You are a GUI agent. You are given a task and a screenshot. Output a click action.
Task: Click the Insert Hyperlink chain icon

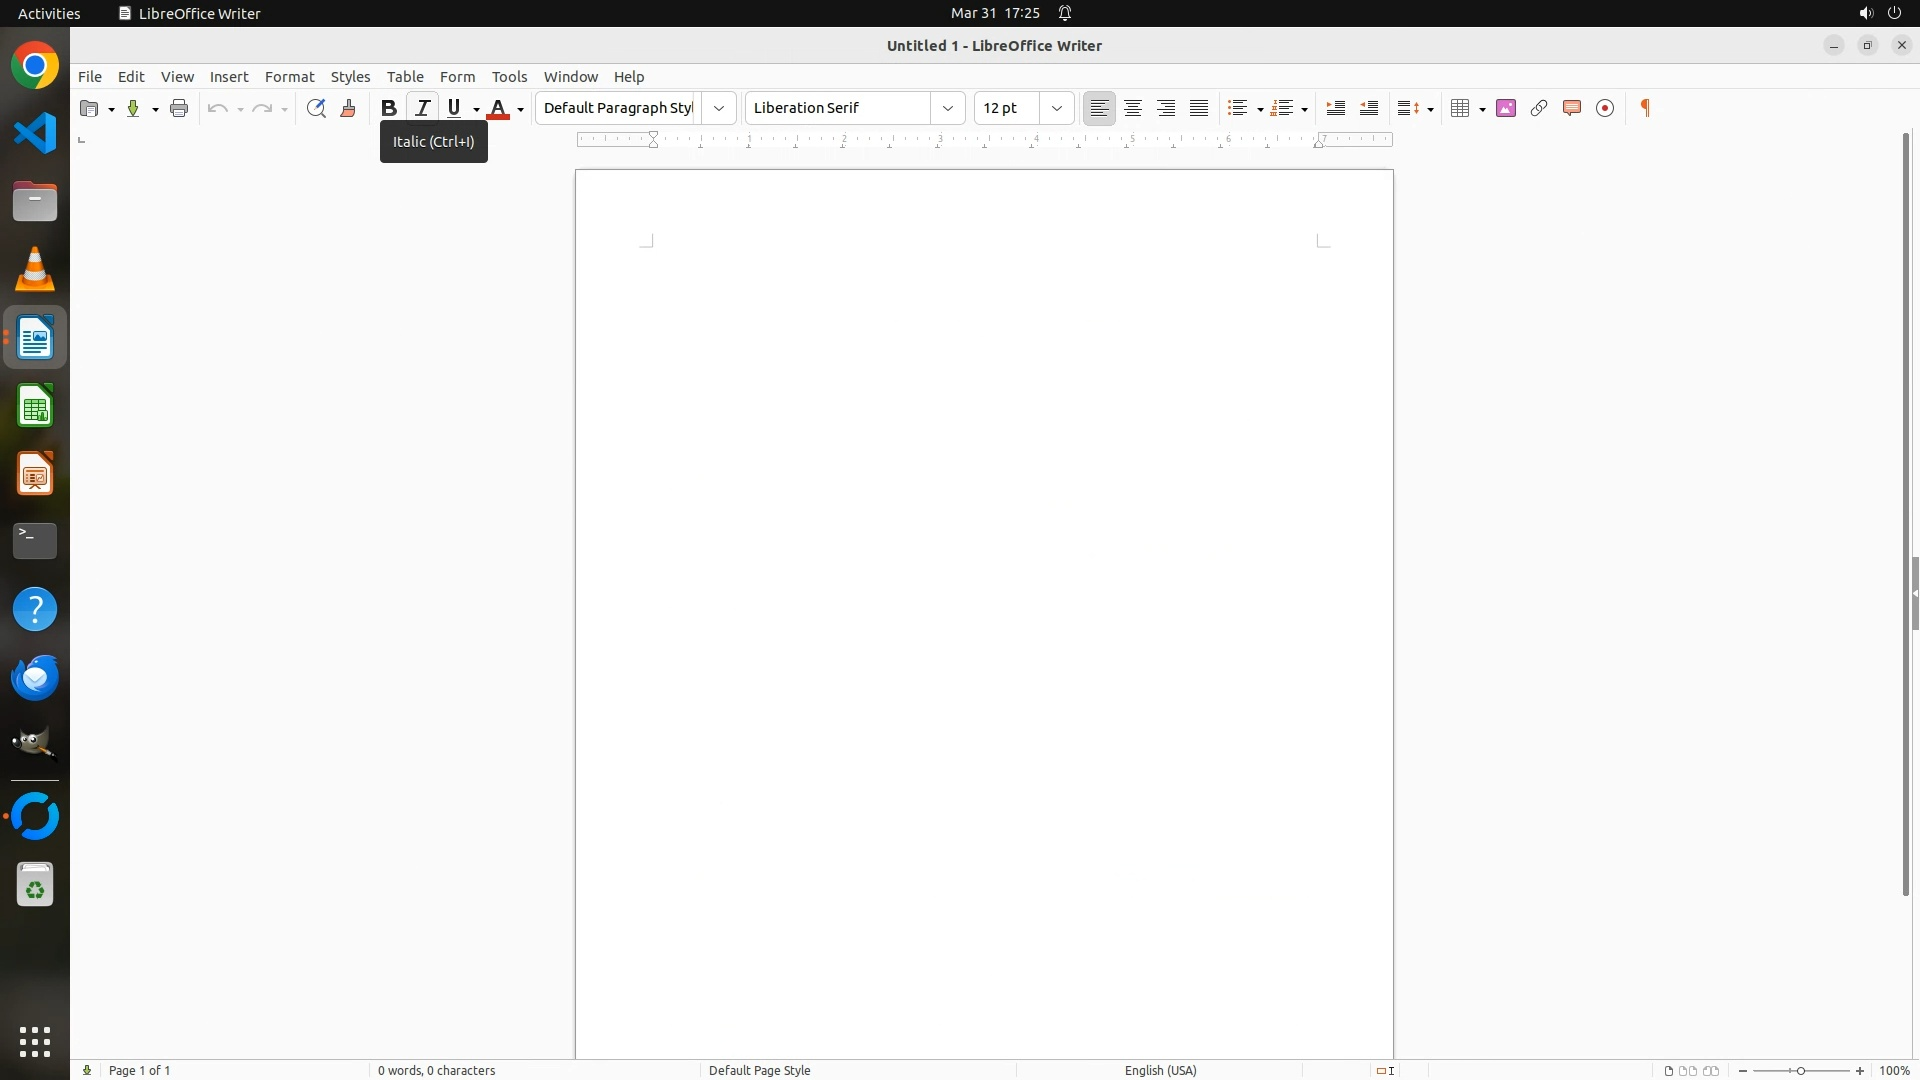1539,108
